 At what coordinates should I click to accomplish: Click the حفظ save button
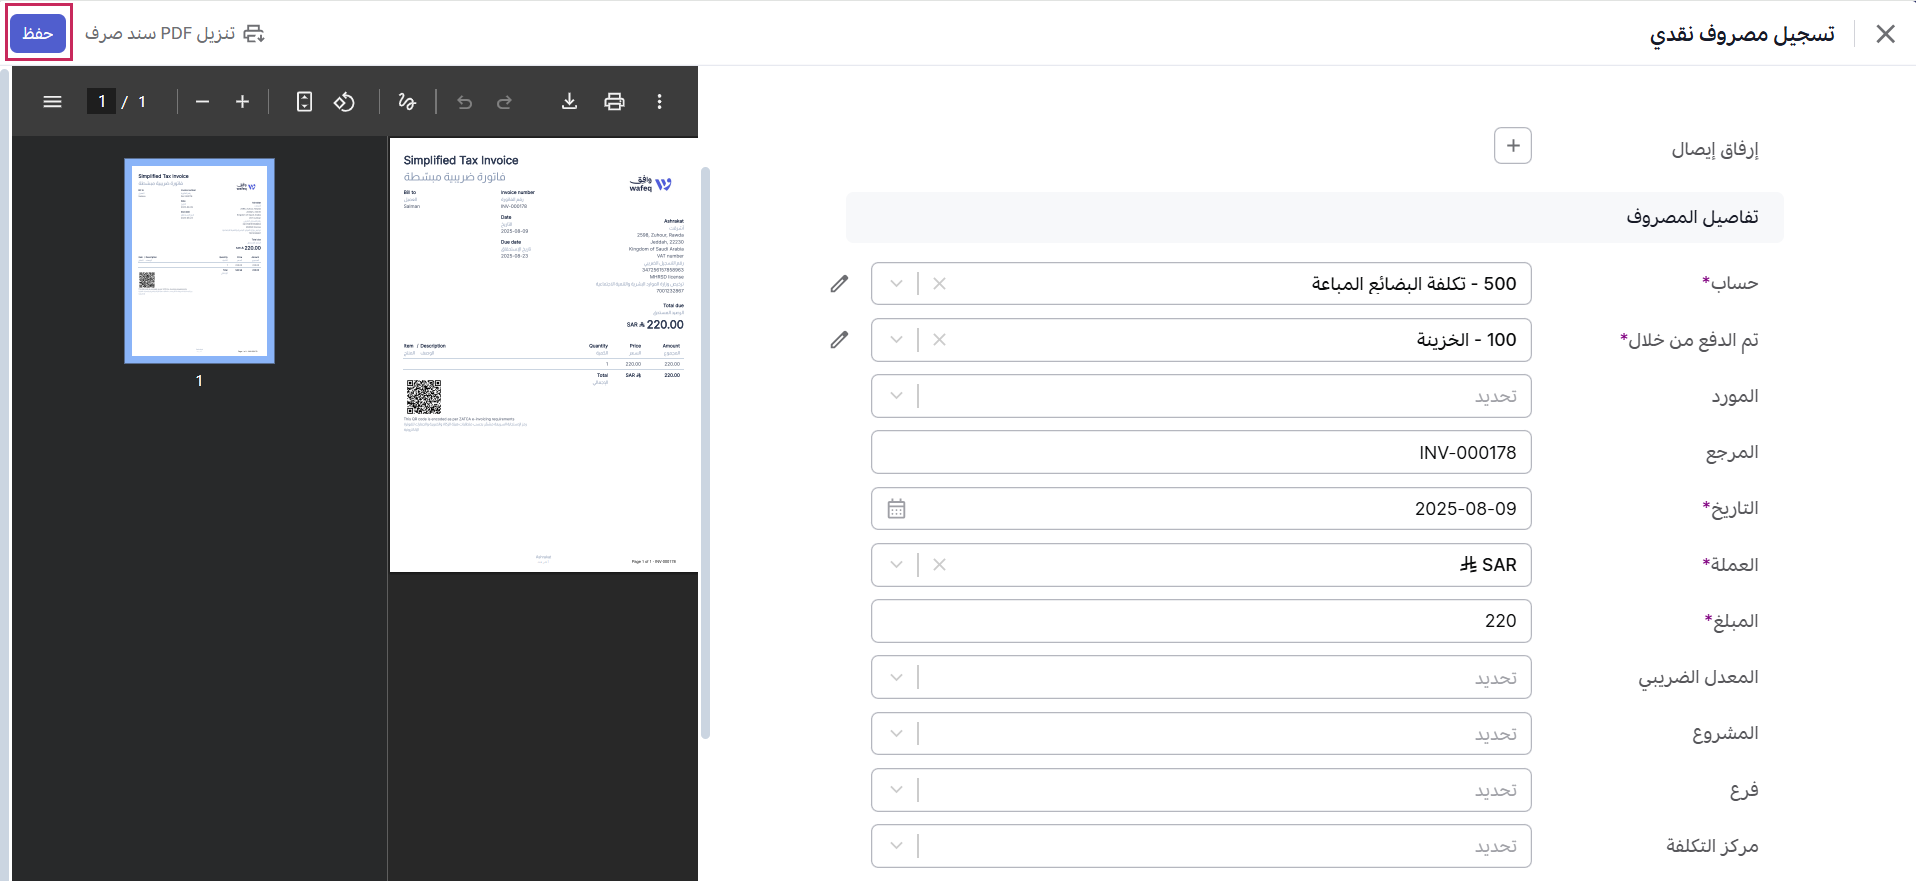click(38, 33)
